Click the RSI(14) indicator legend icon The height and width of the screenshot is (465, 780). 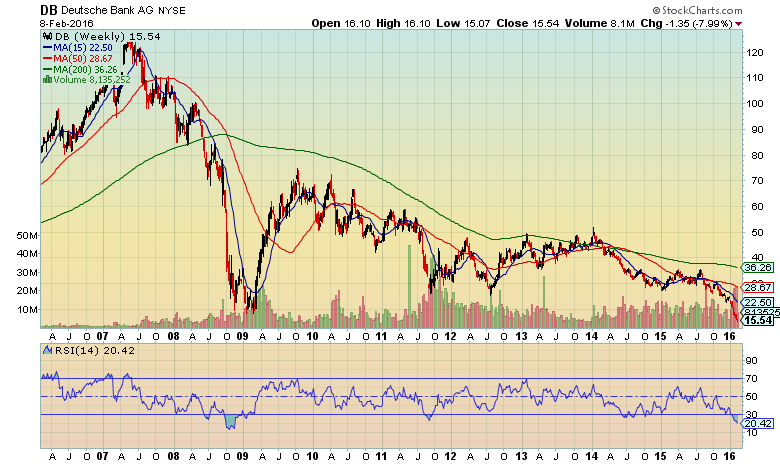pyautogui.click(x=46, y=351)
